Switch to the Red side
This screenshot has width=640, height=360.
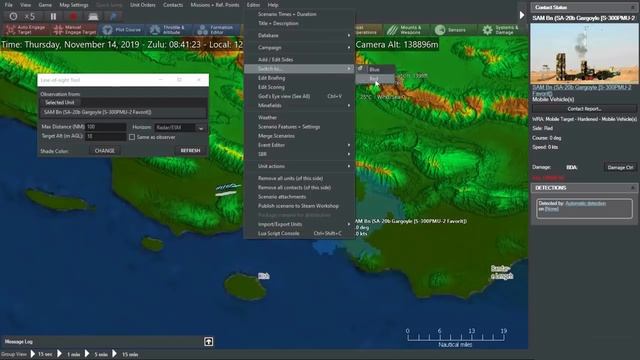[x=375, y=78]
